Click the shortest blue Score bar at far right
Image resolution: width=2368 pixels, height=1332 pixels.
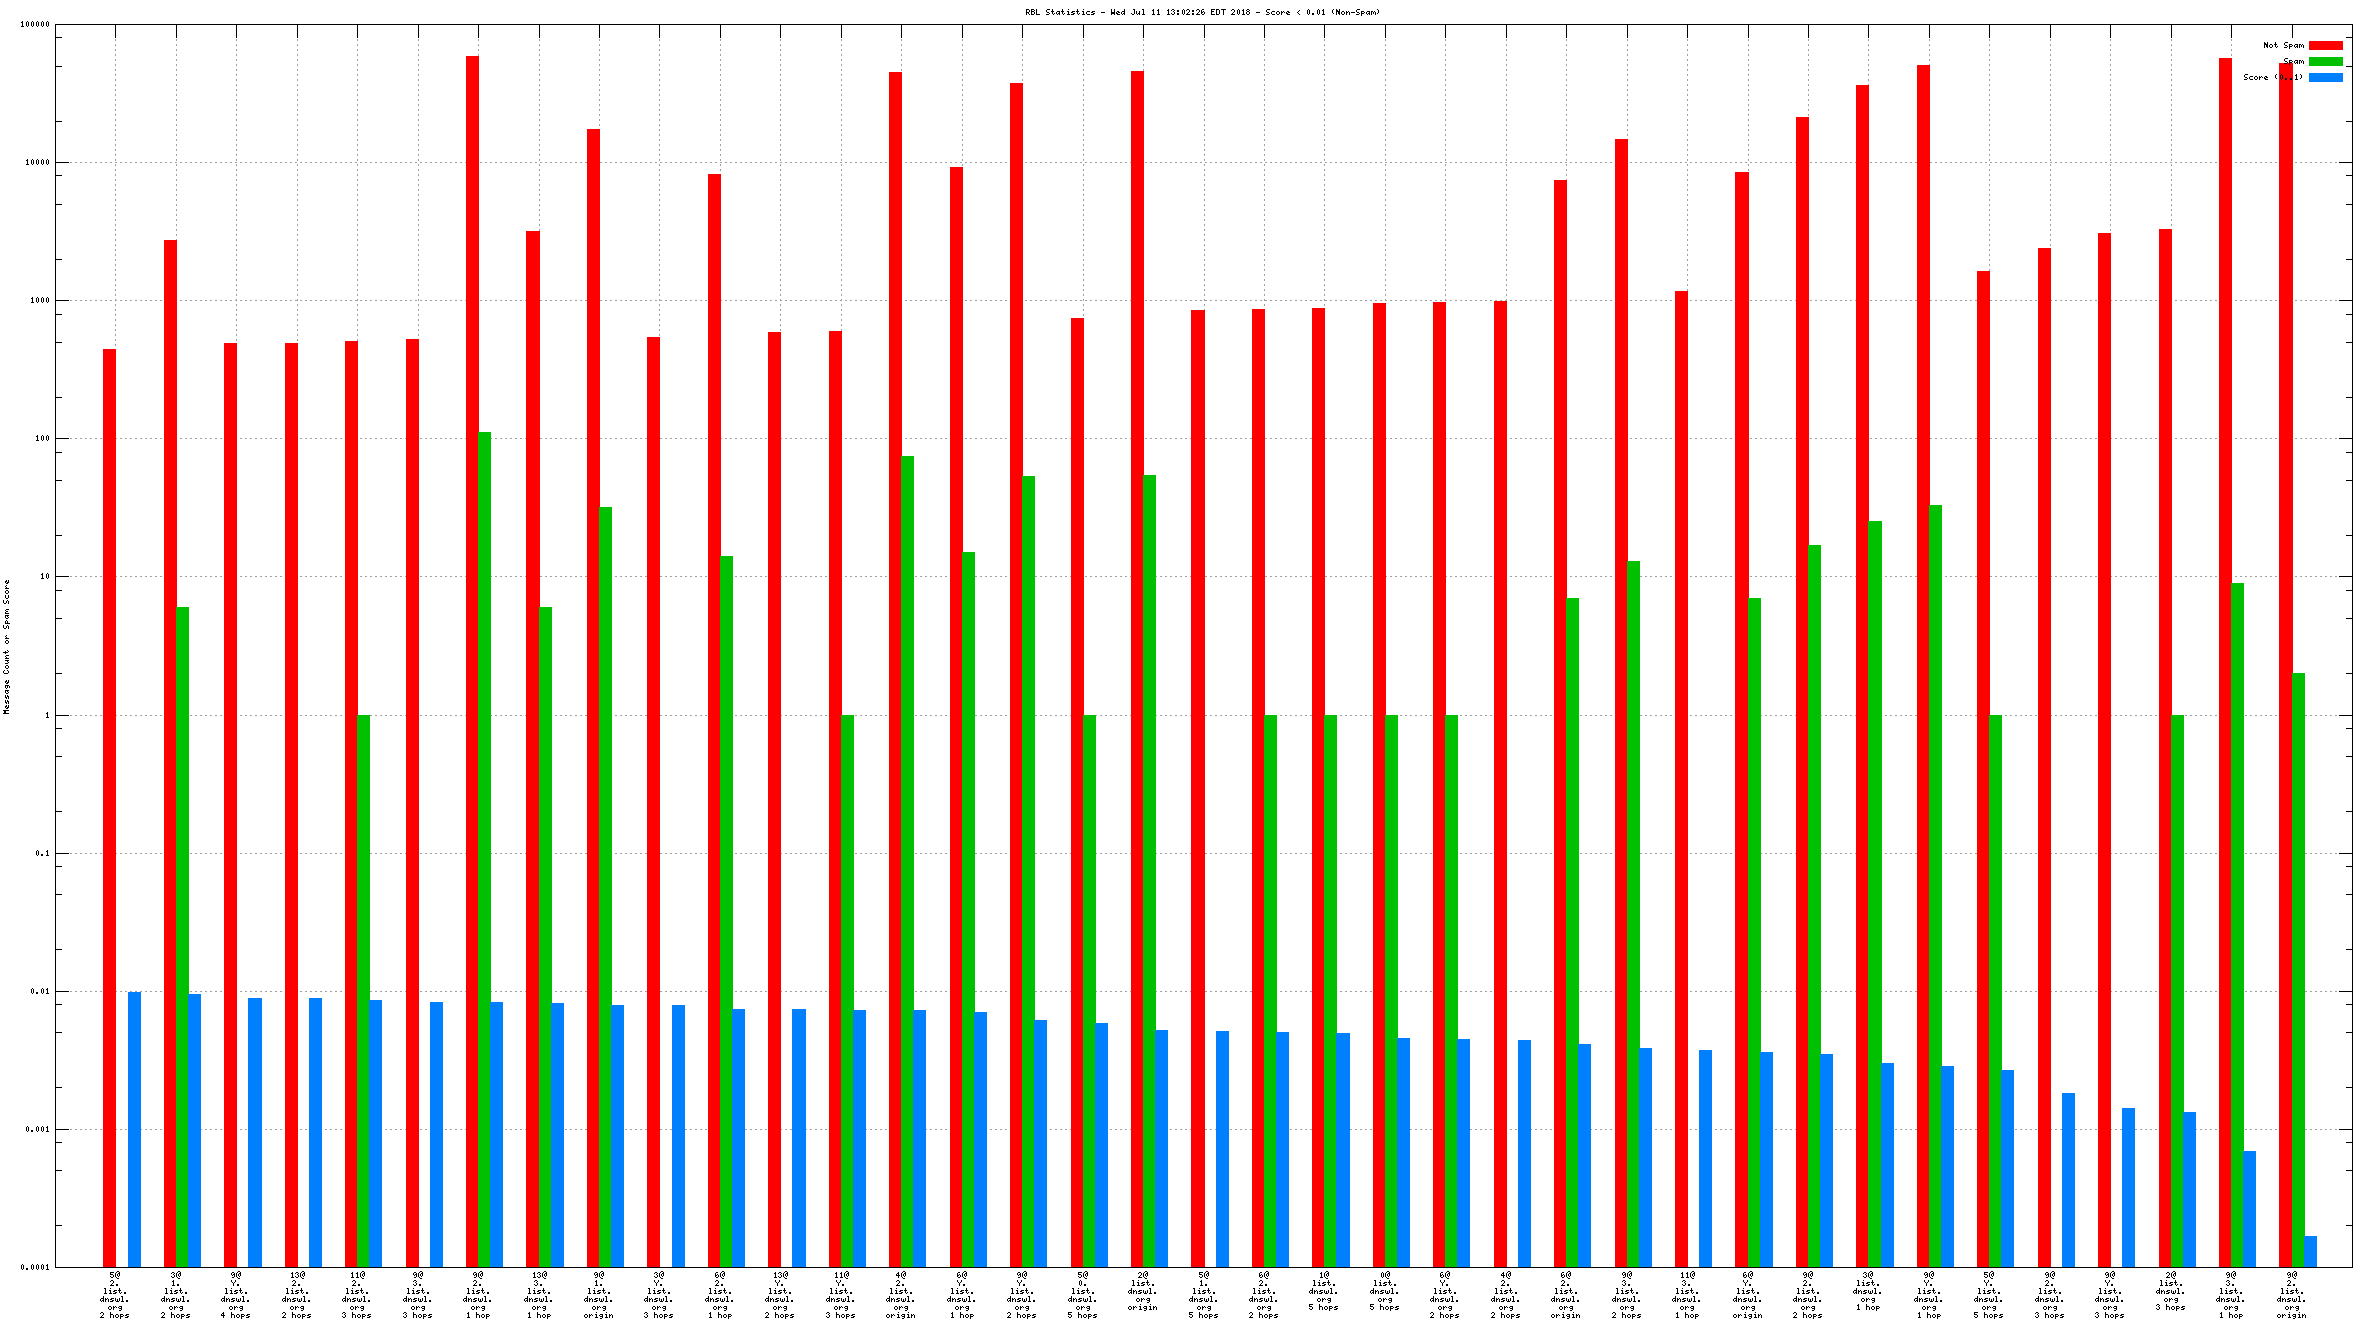2310,1251
